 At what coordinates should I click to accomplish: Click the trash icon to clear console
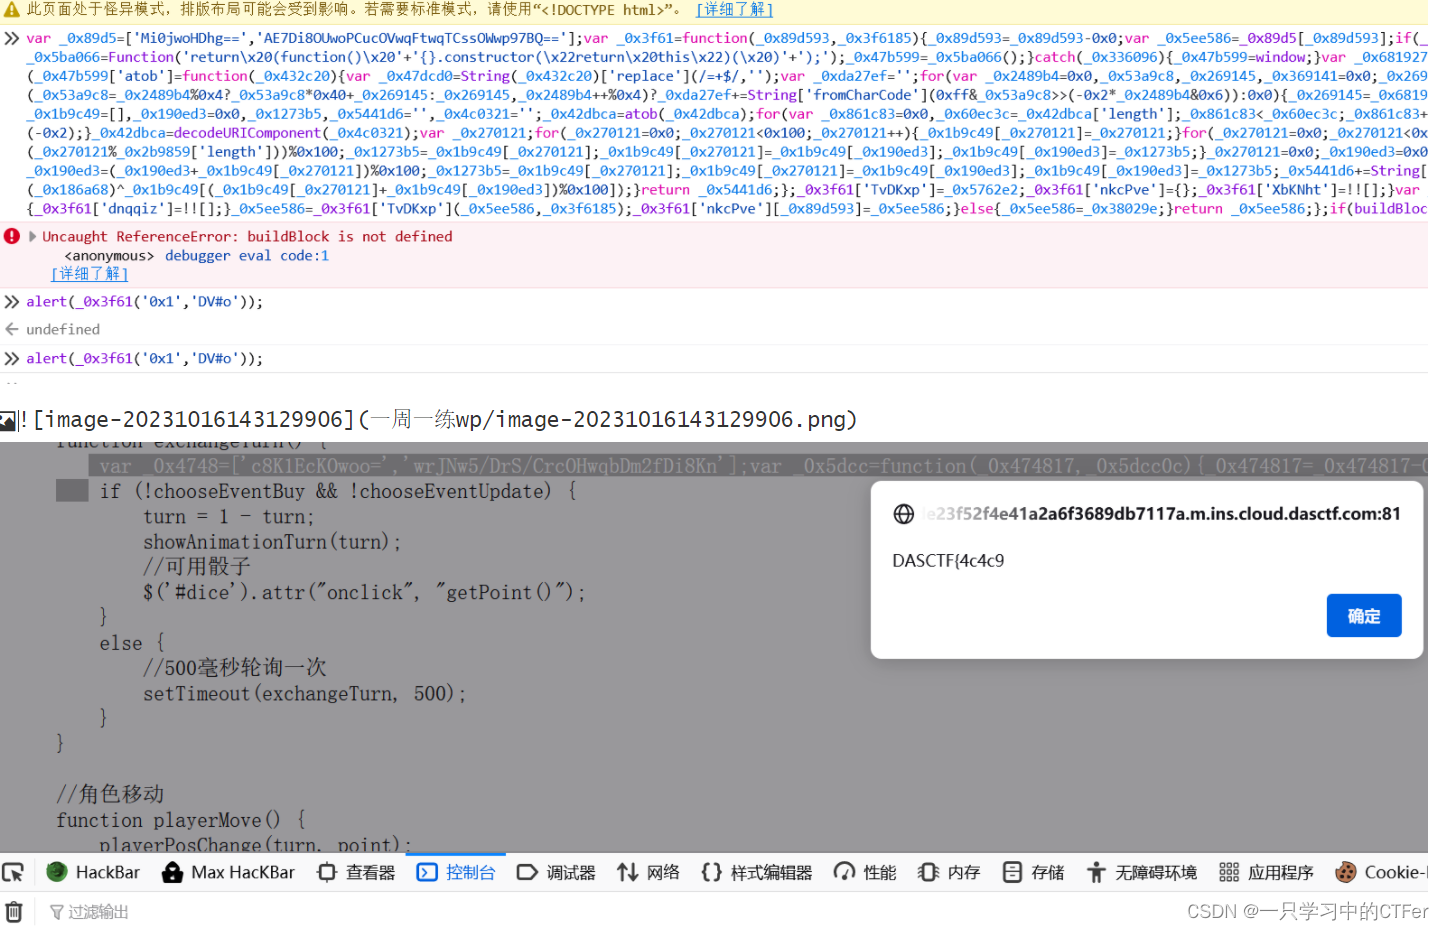(x=14, y=911)
